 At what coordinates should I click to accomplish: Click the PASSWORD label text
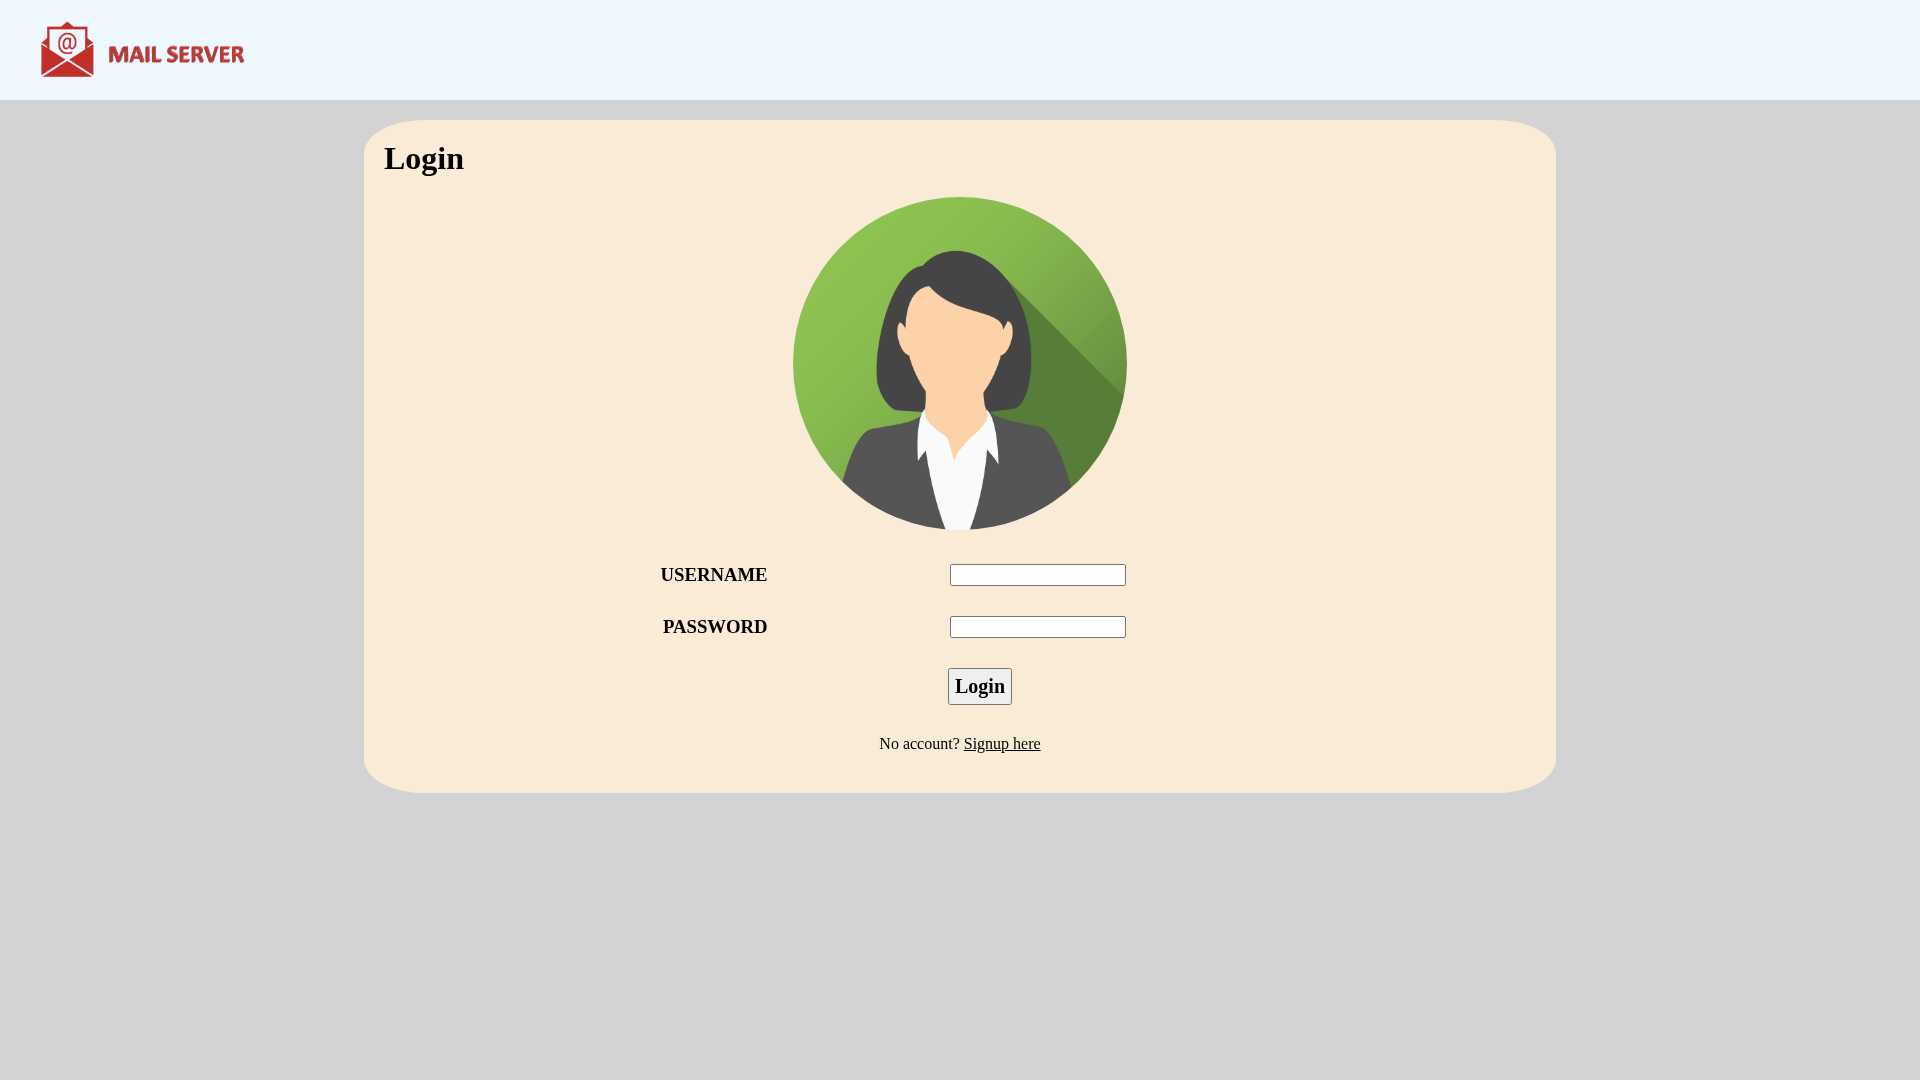714,626
